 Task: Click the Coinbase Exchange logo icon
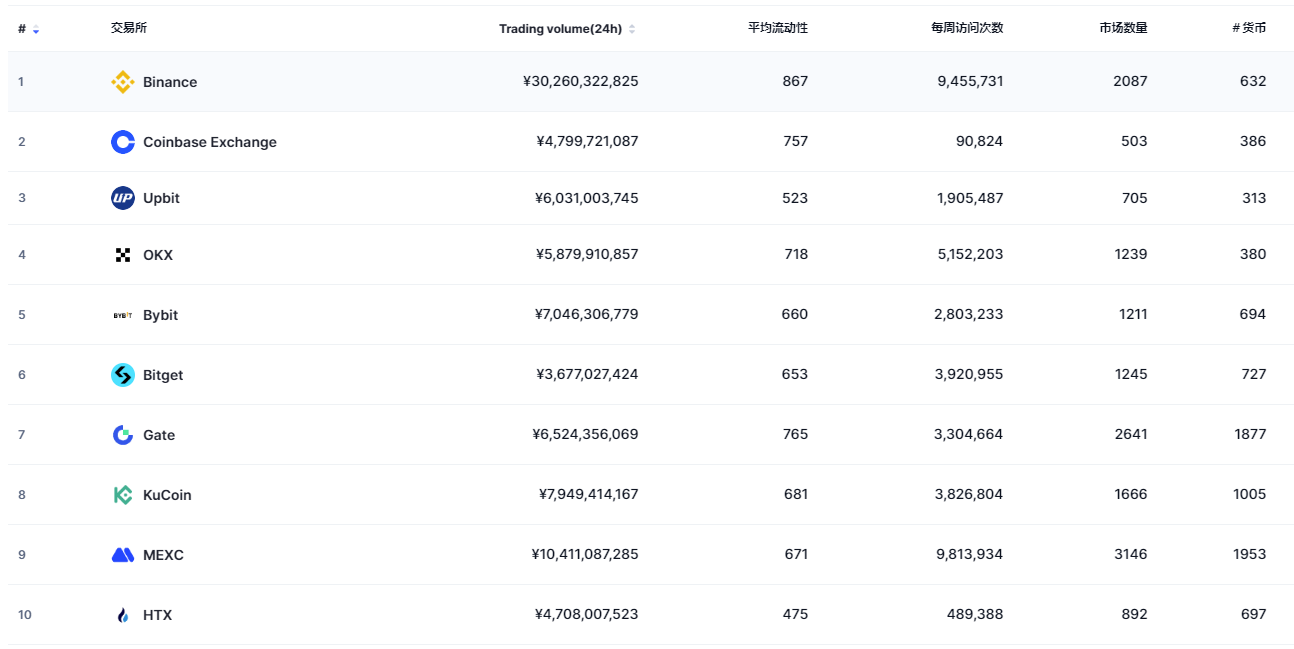123,142
